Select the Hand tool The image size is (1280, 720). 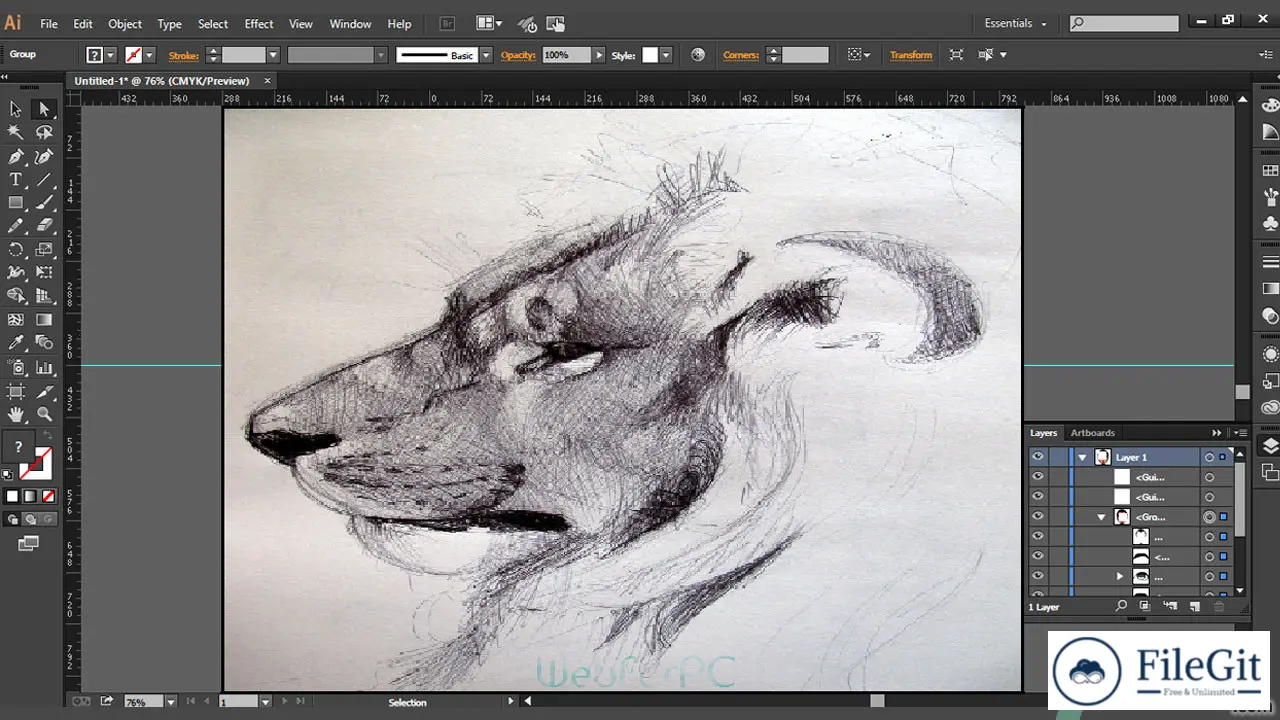click(x=16, y=414)
